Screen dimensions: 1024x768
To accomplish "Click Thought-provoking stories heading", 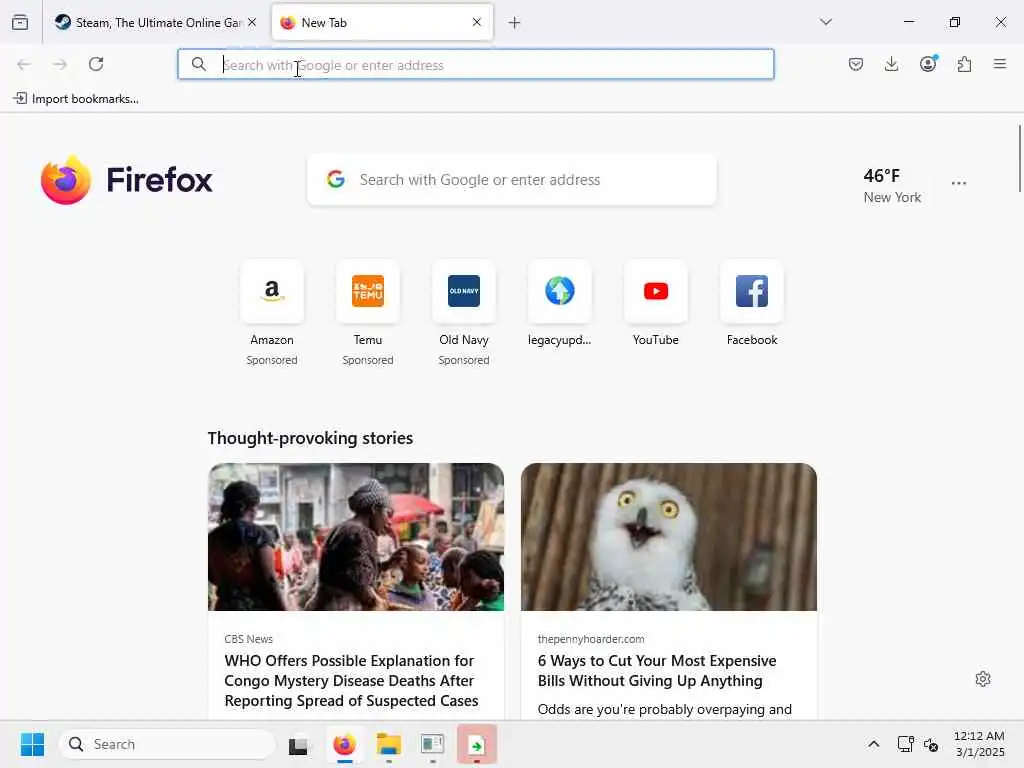I will (310, 438).
